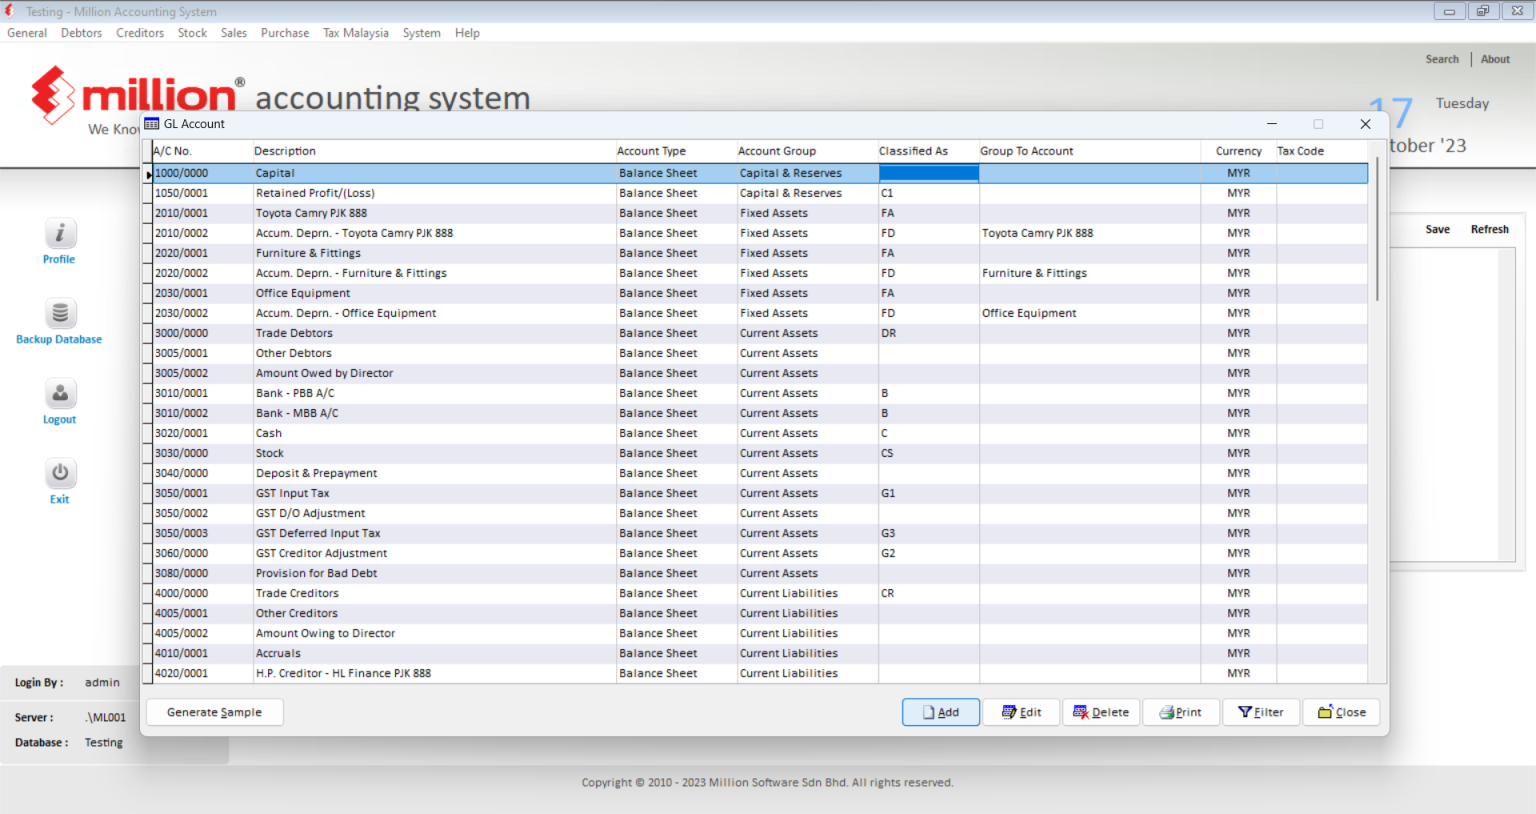The width and height of the screenshot is (1536, 814).
Task: Open the Tax Malaysia menu
Action: coord(355,33)
